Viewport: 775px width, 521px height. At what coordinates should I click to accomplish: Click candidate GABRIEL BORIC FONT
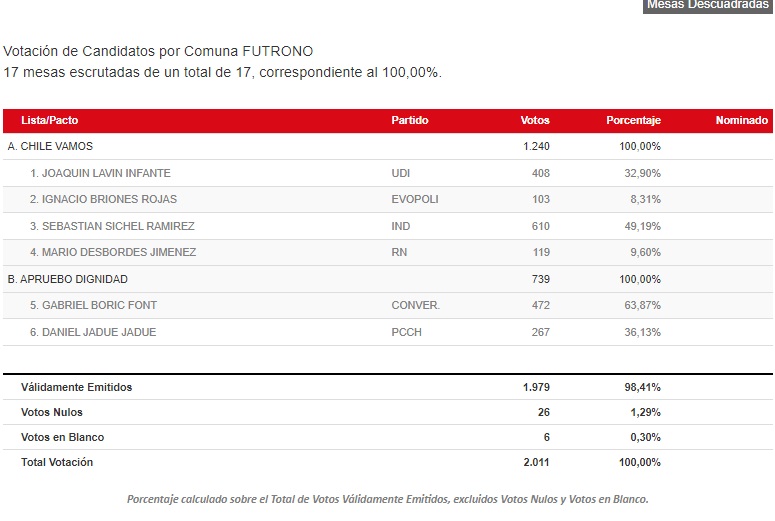point(93,305)
